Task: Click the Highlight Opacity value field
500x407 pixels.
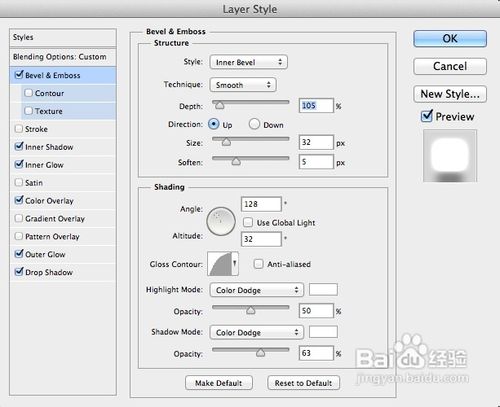Action: (316, 311)
